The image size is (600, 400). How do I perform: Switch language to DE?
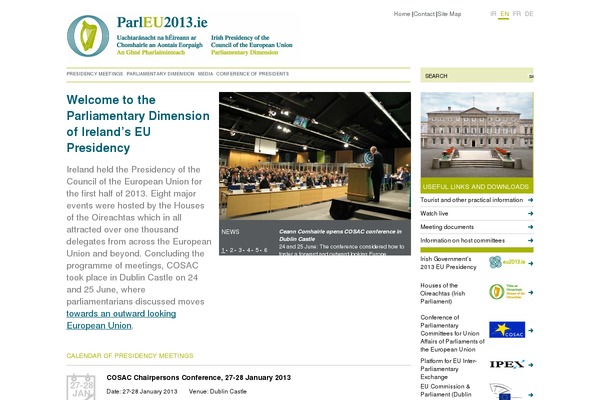pos(529,14)
